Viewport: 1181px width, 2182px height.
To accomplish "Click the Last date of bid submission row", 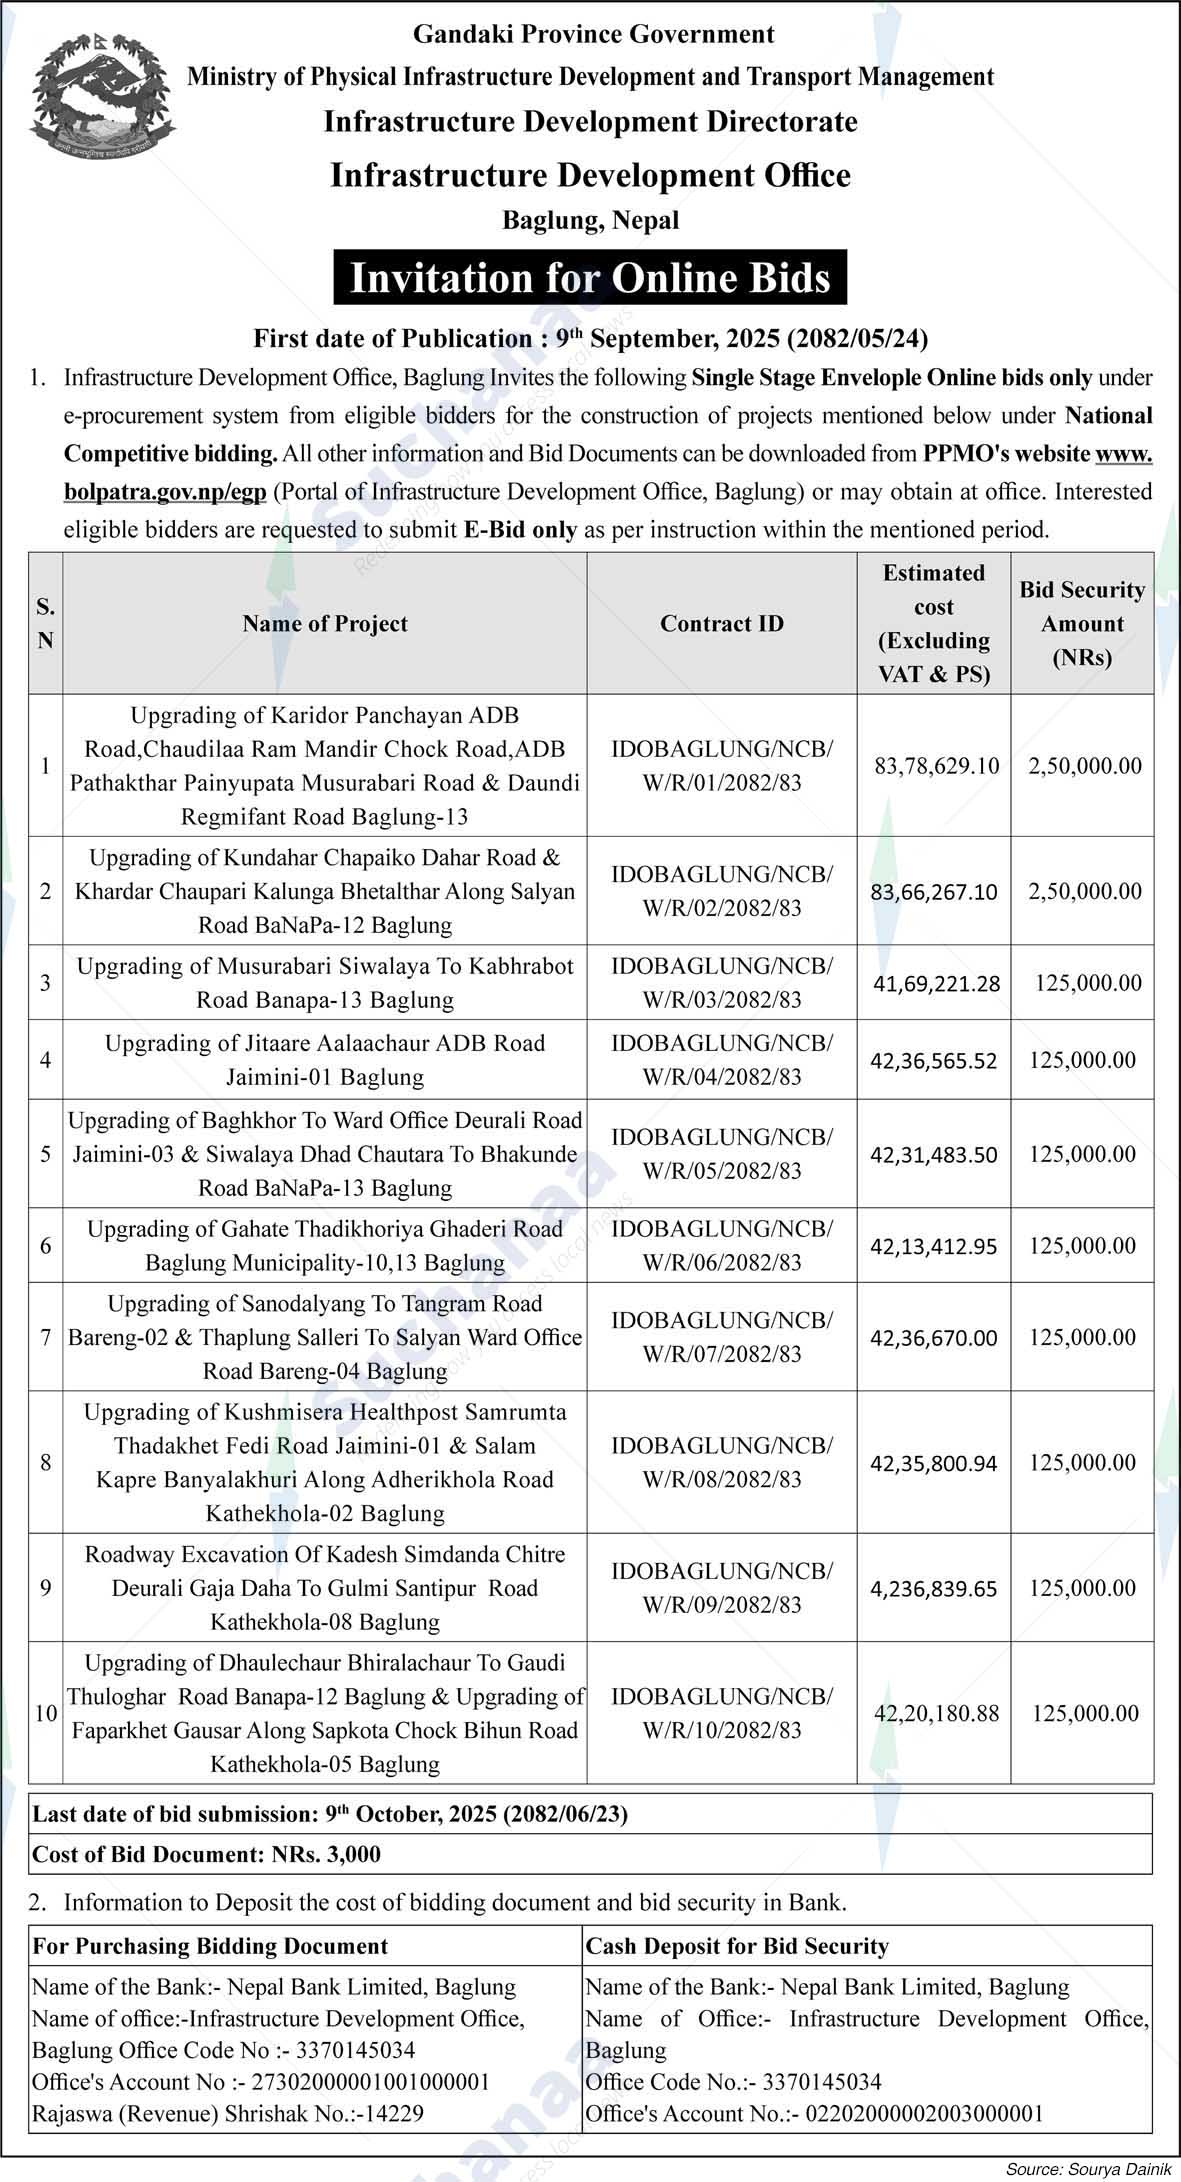I will coord(330,1814).
